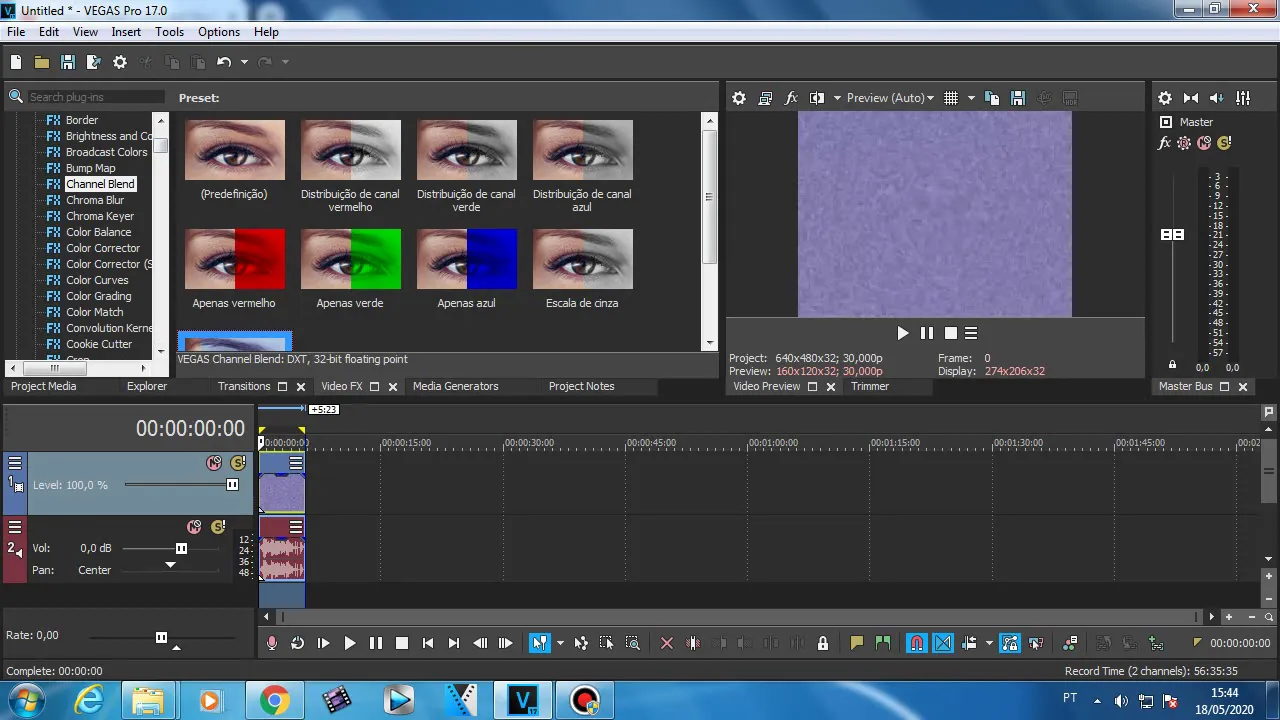Image resolution: width=1280 pixels, height=720 pixels.
Task: Switch to the Transitions tab
Action: 244,386
